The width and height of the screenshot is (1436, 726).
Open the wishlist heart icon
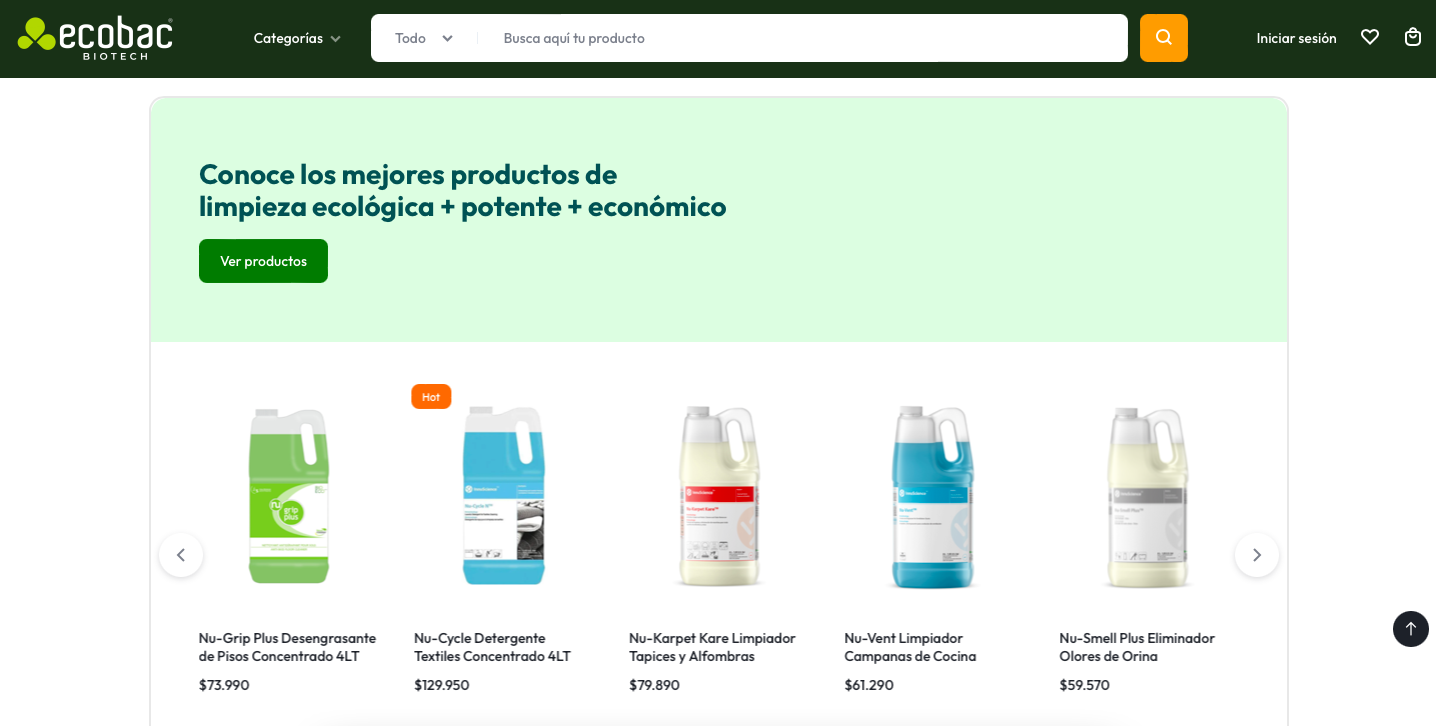click(x=1370, y=37)
